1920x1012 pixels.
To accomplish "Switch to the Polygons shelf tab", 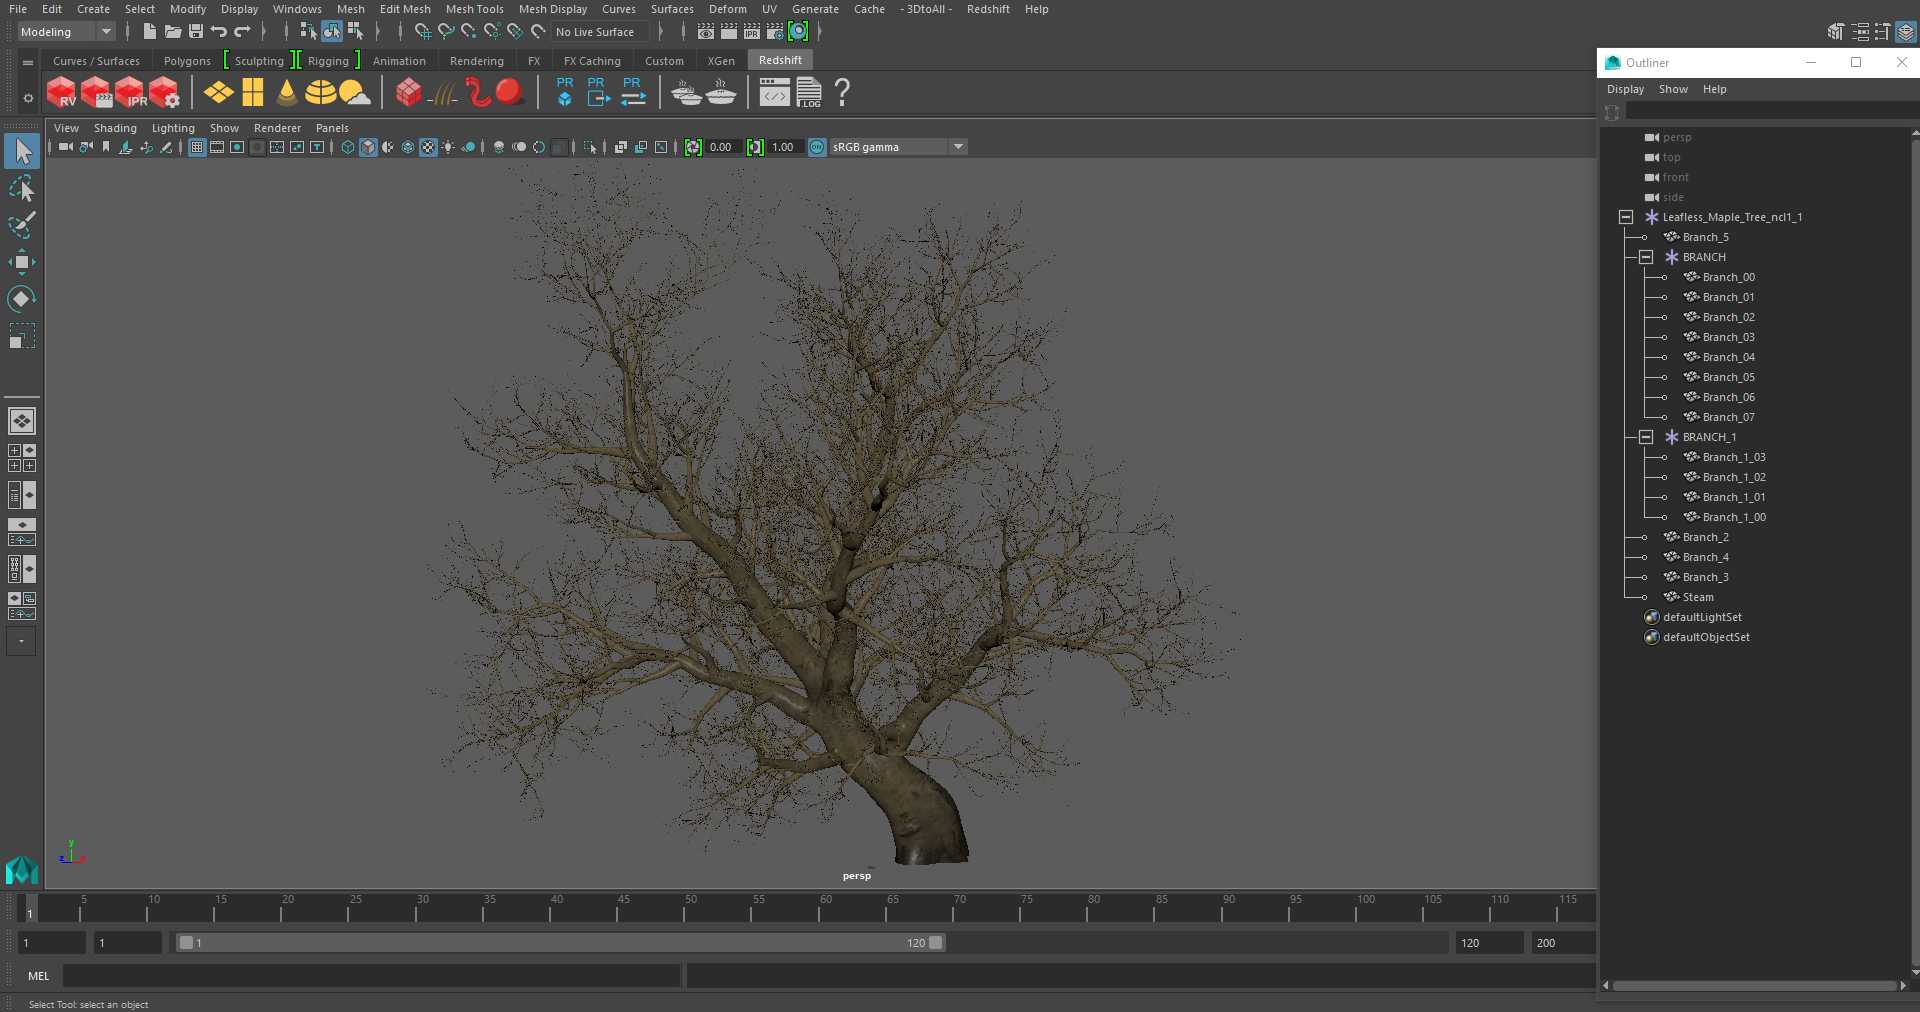I will [187, 61].
